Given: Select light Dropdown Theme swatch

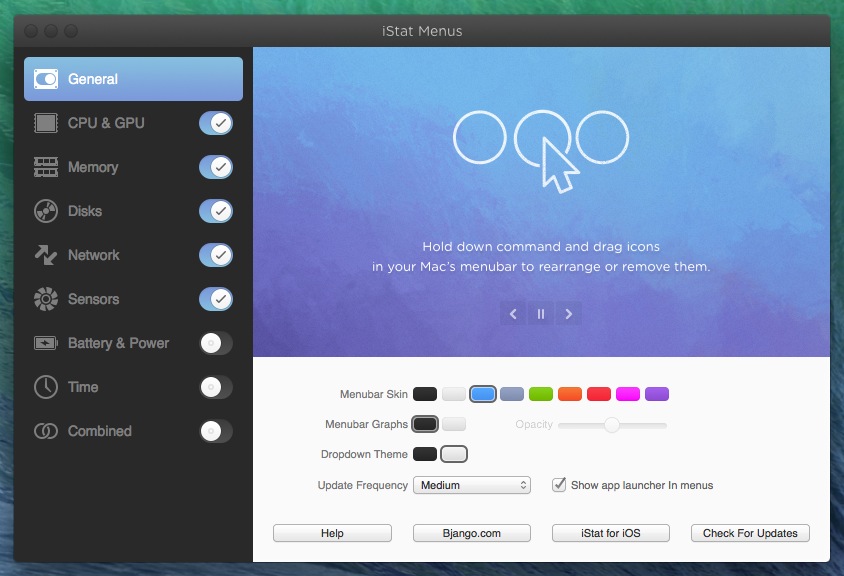Looking at the screenshot, I should (454, 454).
